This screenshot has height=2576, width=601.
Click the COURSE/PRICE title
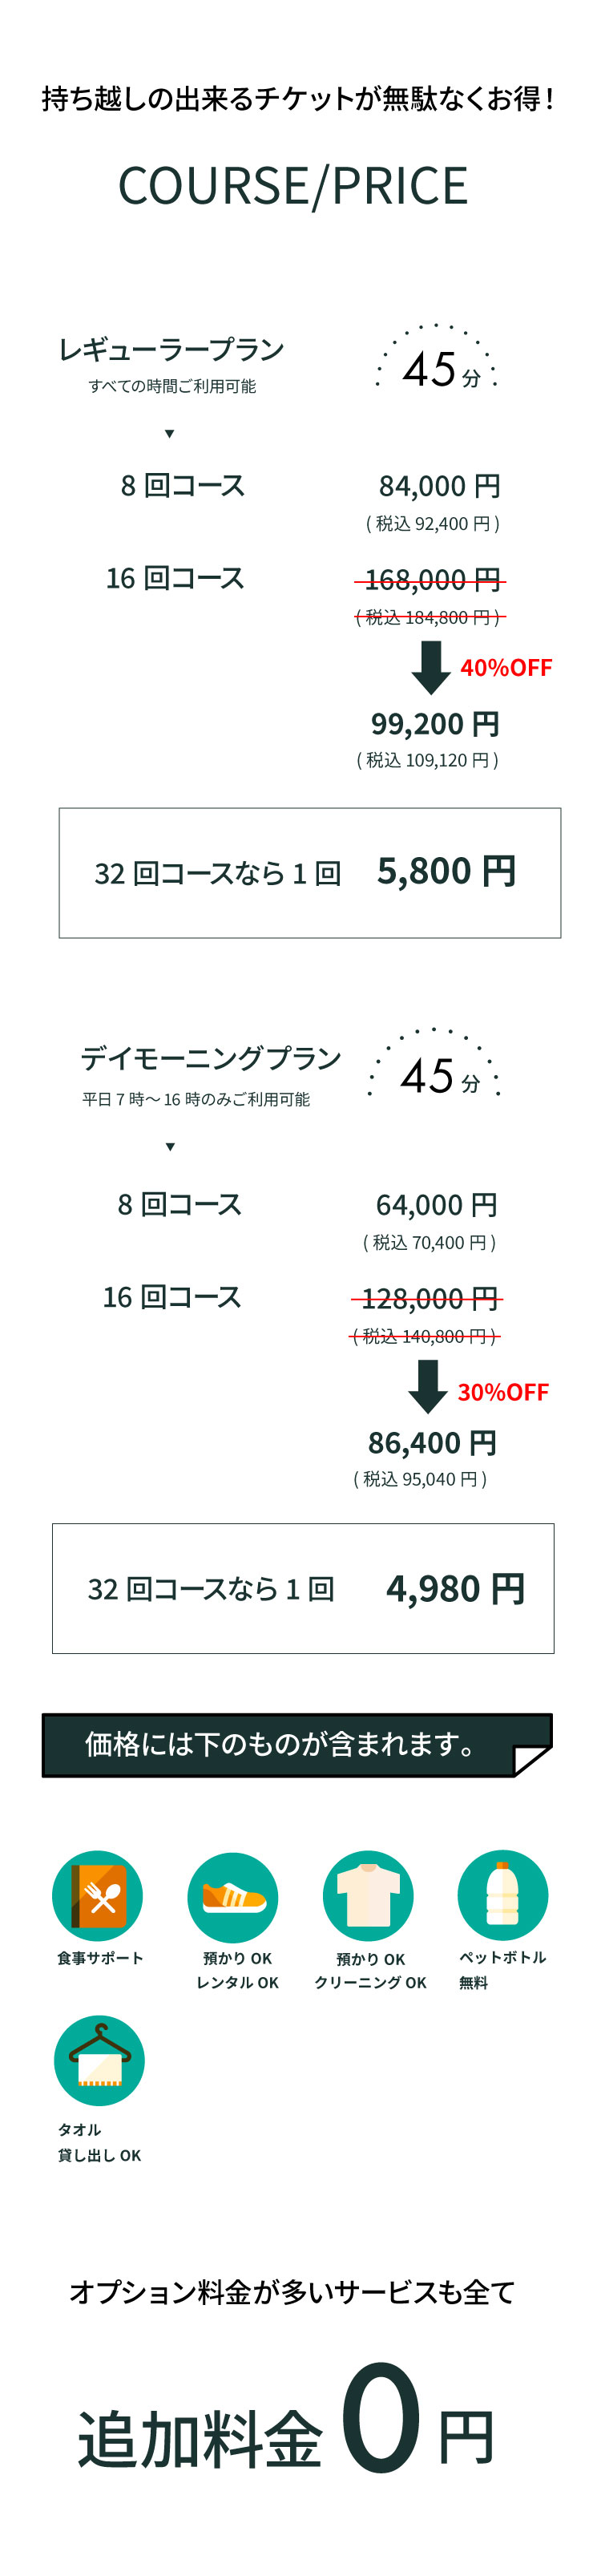[x=293, y=186]
